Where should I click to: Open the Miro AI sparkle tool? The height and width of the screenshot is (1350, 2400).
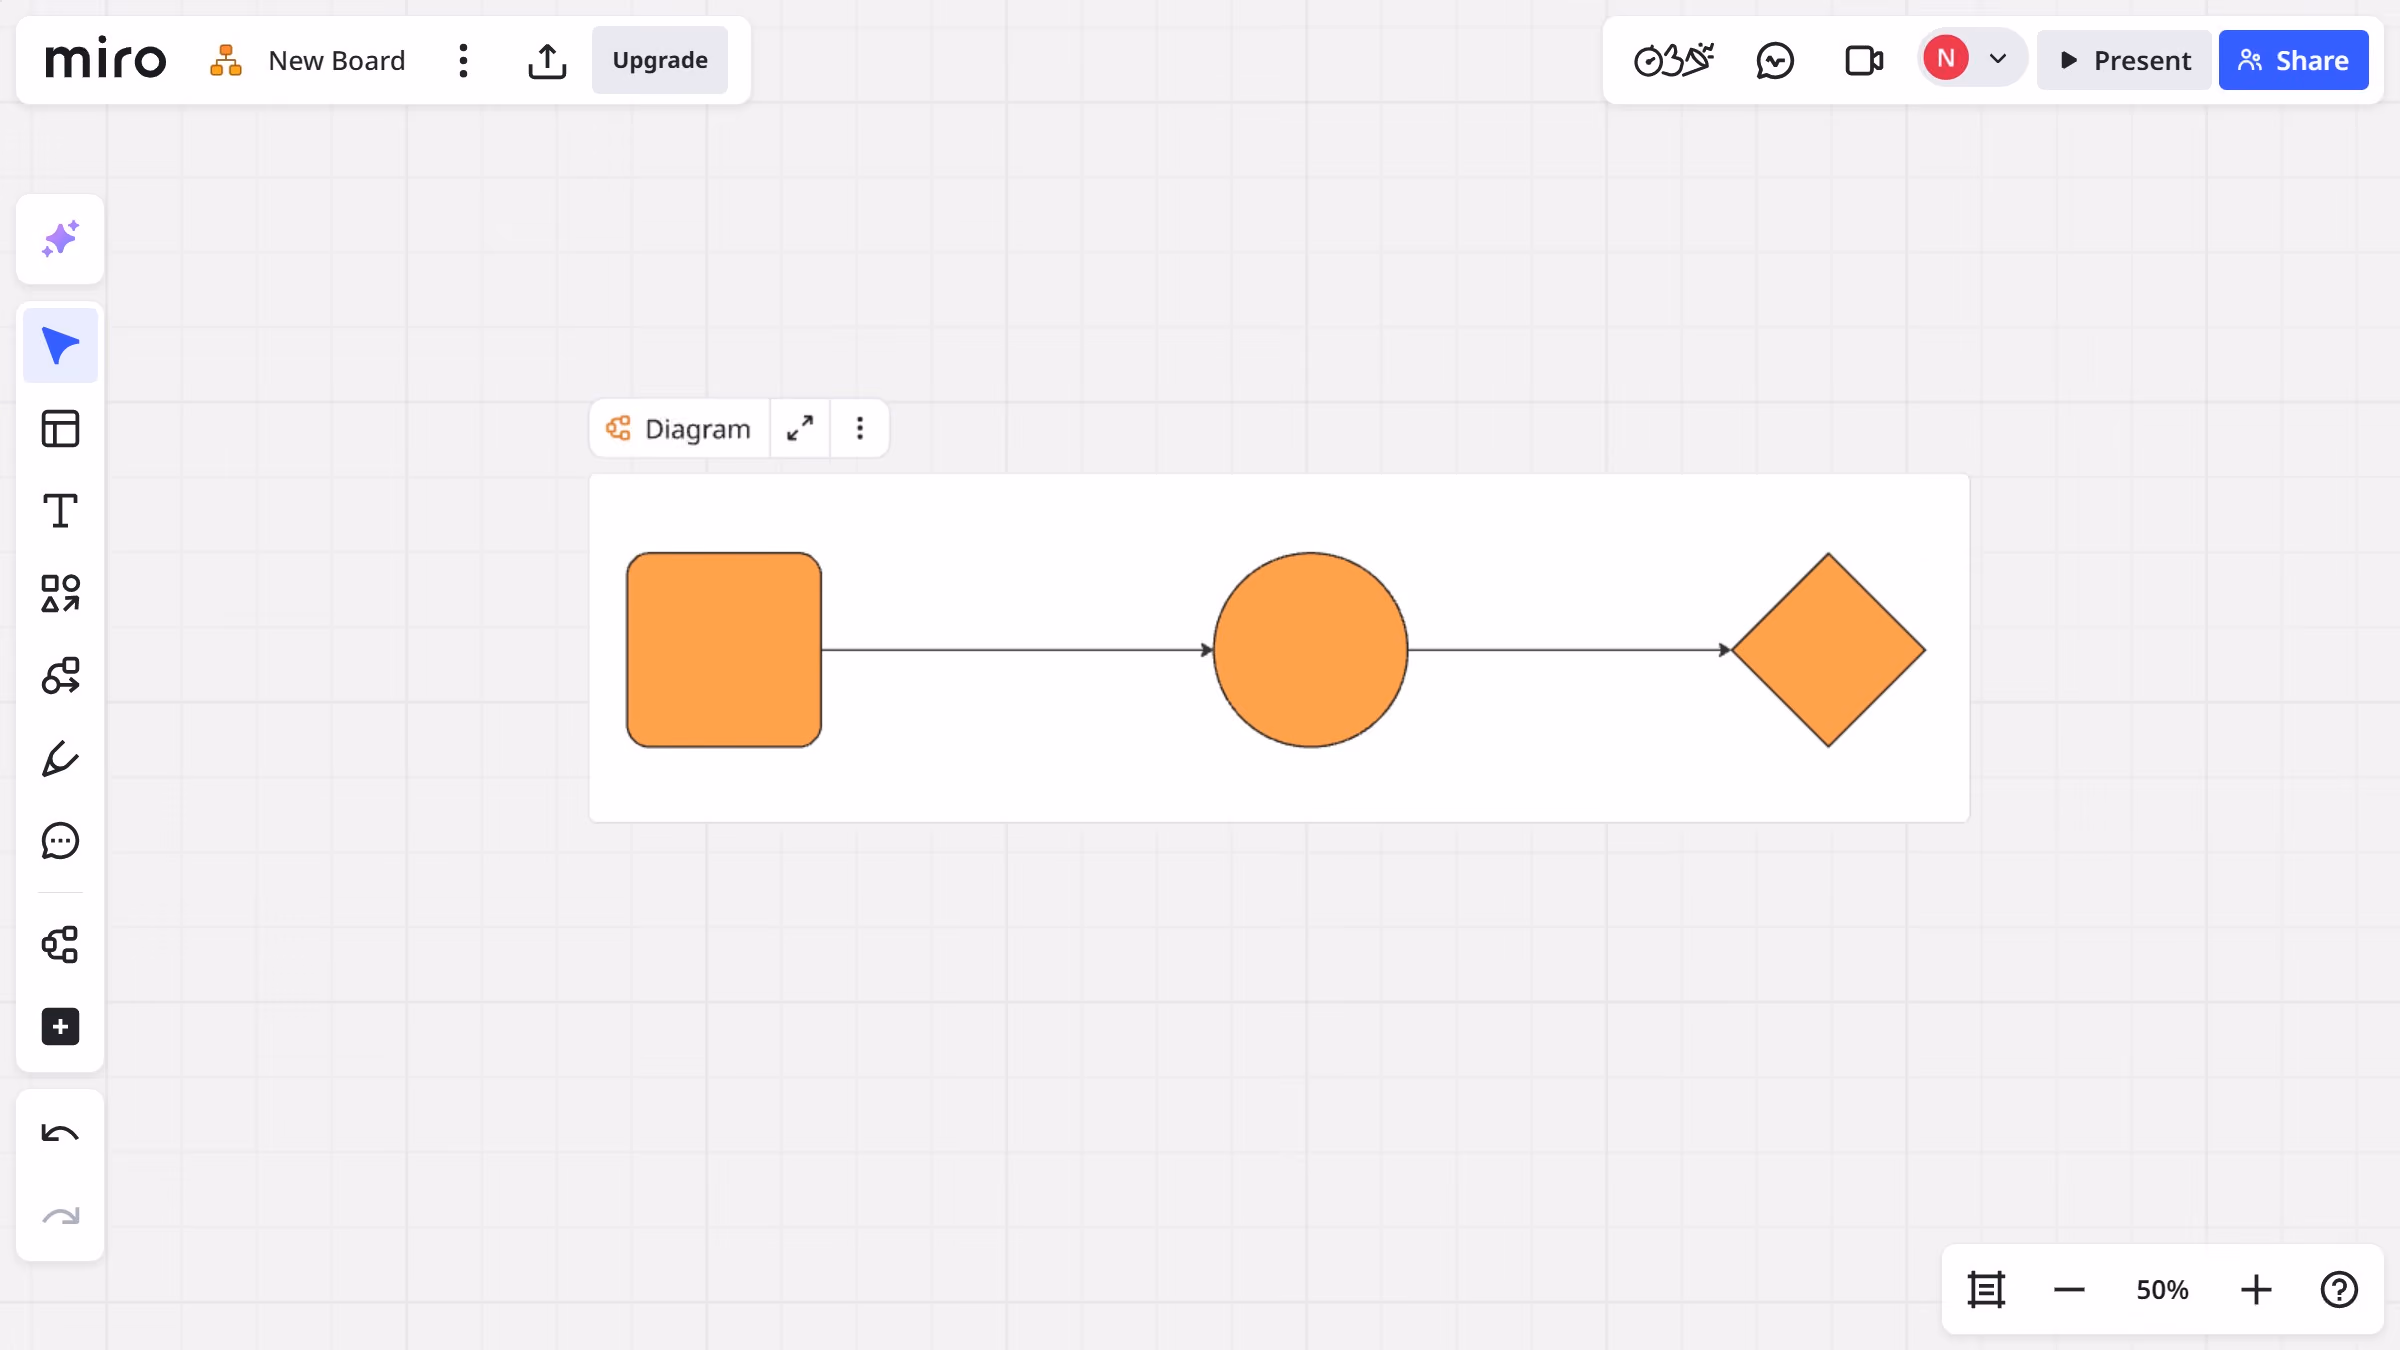pyautogui.click(x=60, y=239)
